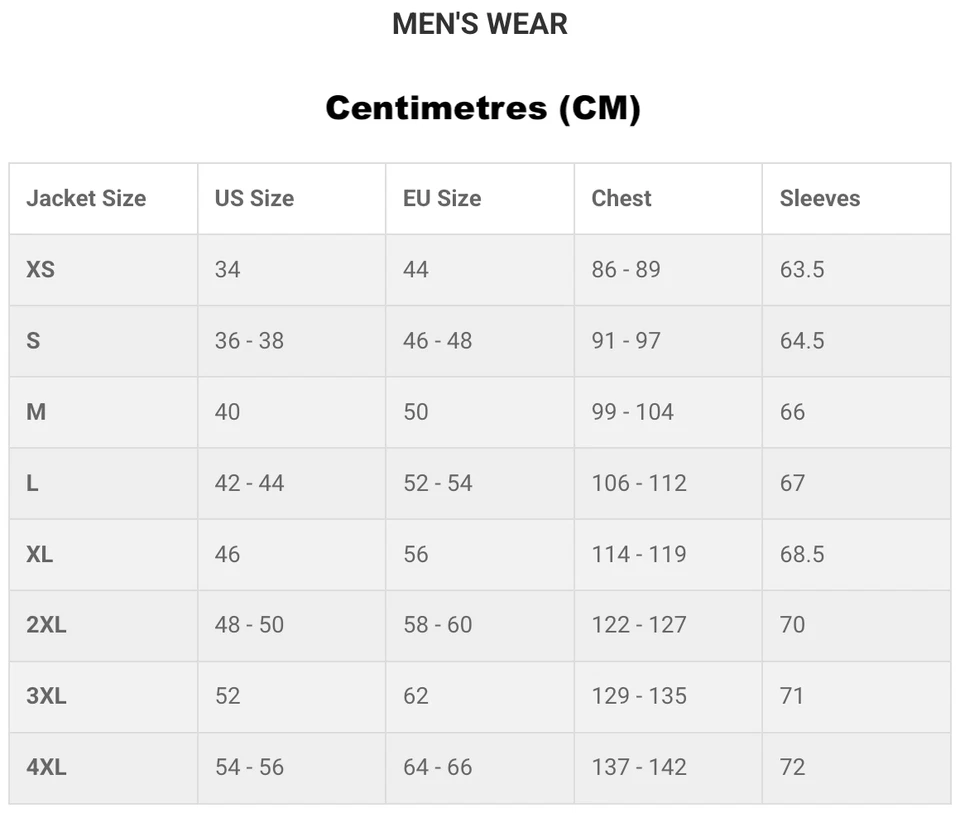Click chest measurement 137 - 142
This screenshot has width=960, height=813.
point(639,767)
